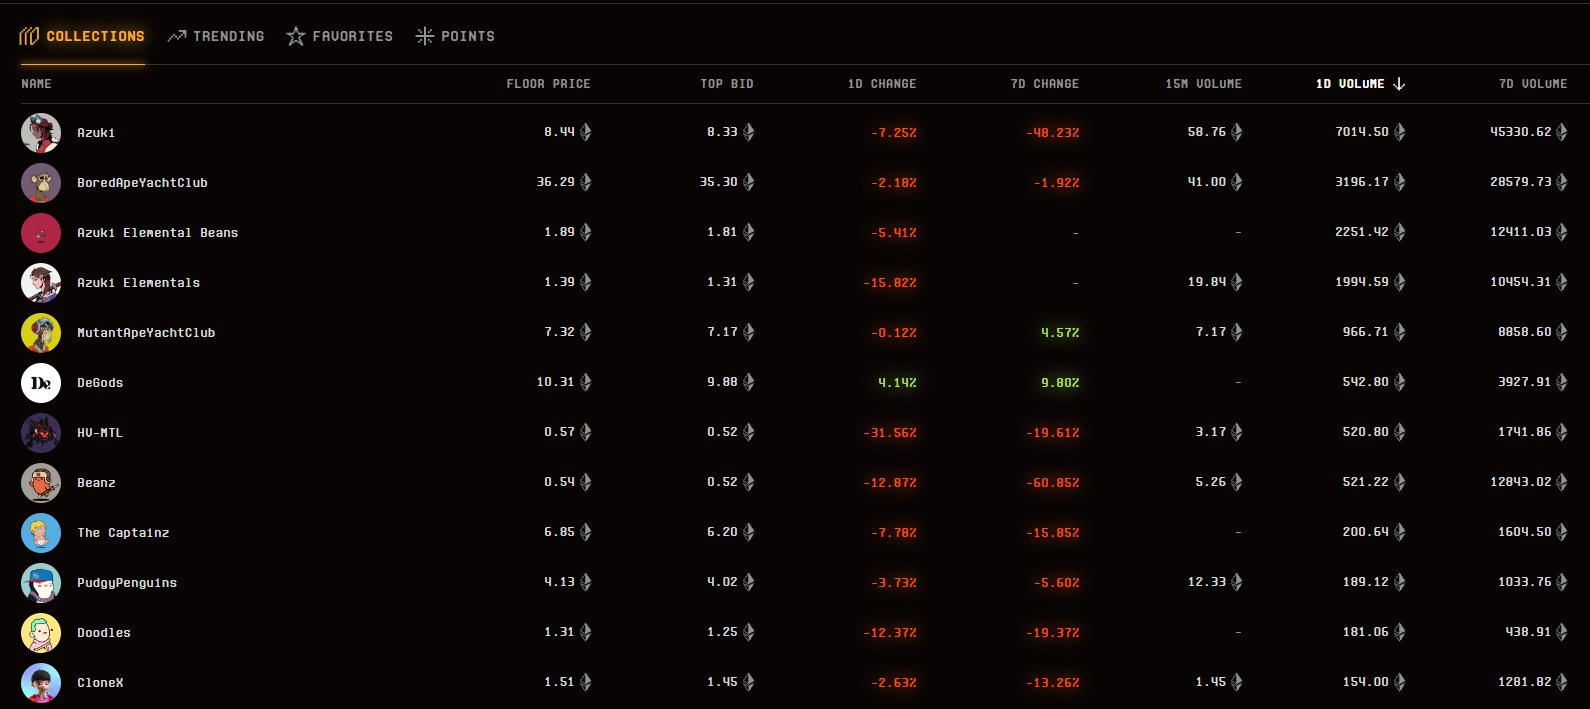This screenshot has height=709, width=1590.
Task: Open the Azuki collection name
Action: (x=96, y=133)
